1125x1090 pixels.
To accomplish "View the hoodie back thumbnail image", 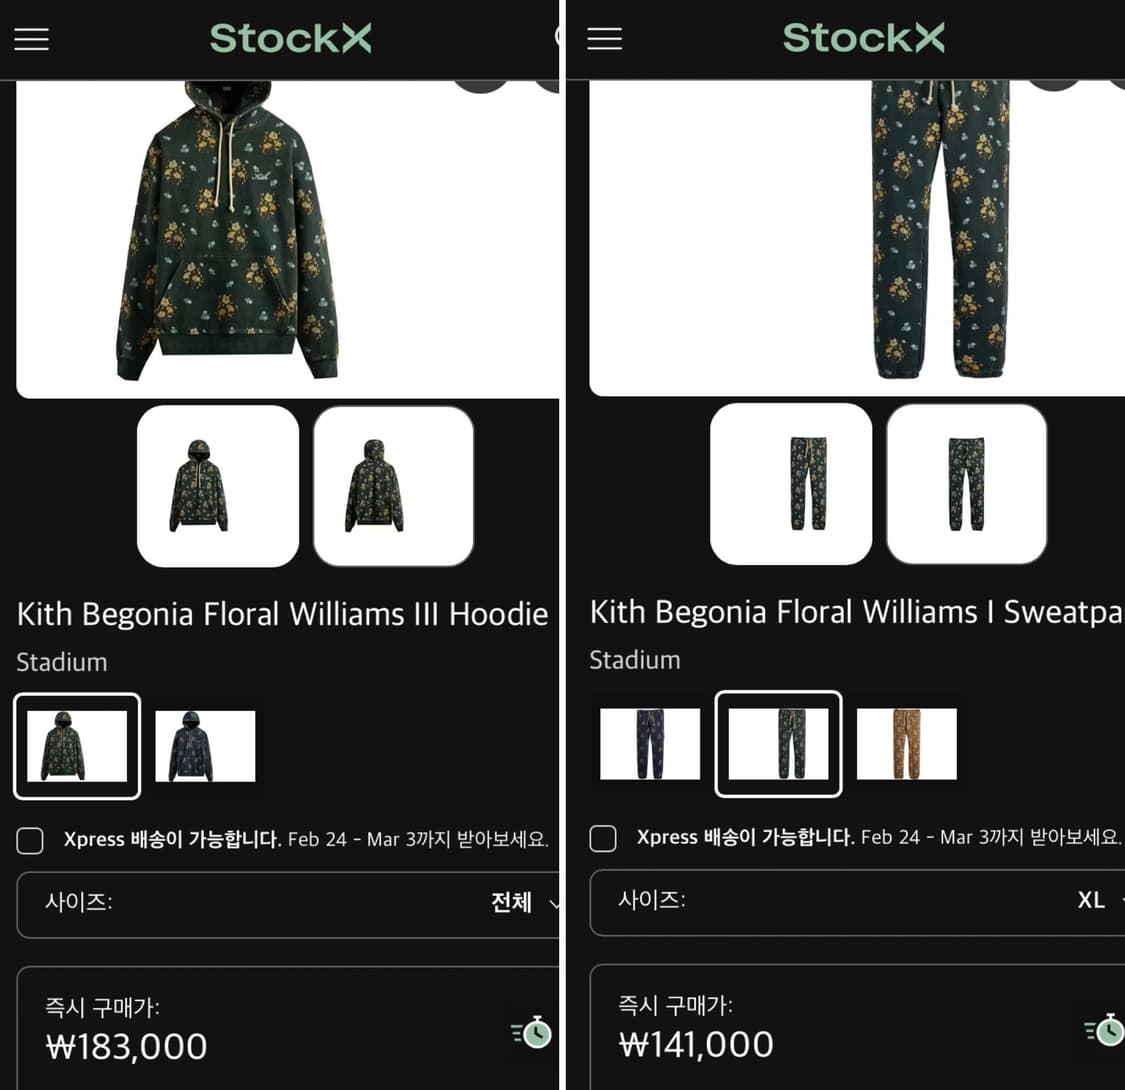I will point(393,486).
